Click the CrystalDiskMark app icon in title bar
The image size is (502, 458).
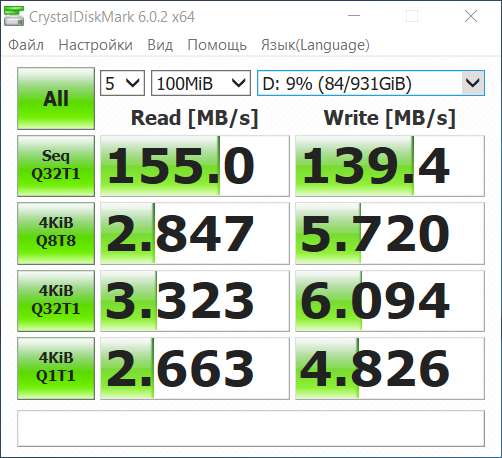[x=14, y=16]
